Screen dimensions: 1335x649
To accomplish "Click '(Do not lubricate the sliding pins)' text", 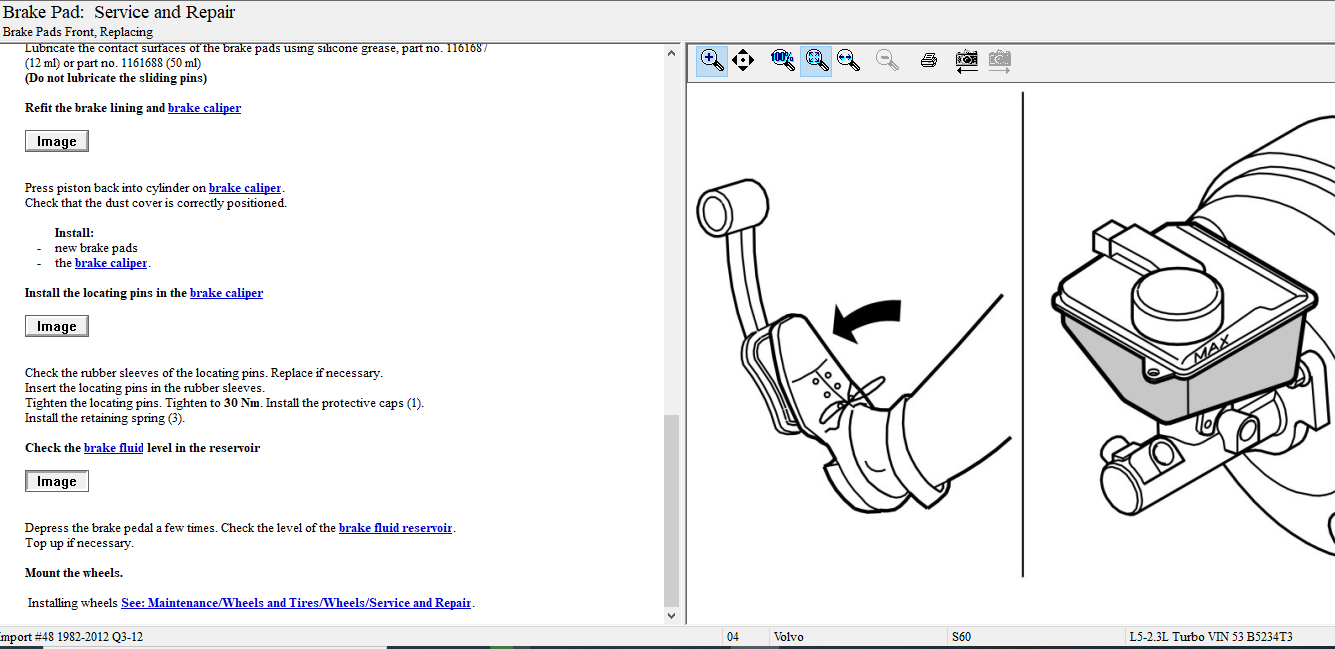I will 116,78.
